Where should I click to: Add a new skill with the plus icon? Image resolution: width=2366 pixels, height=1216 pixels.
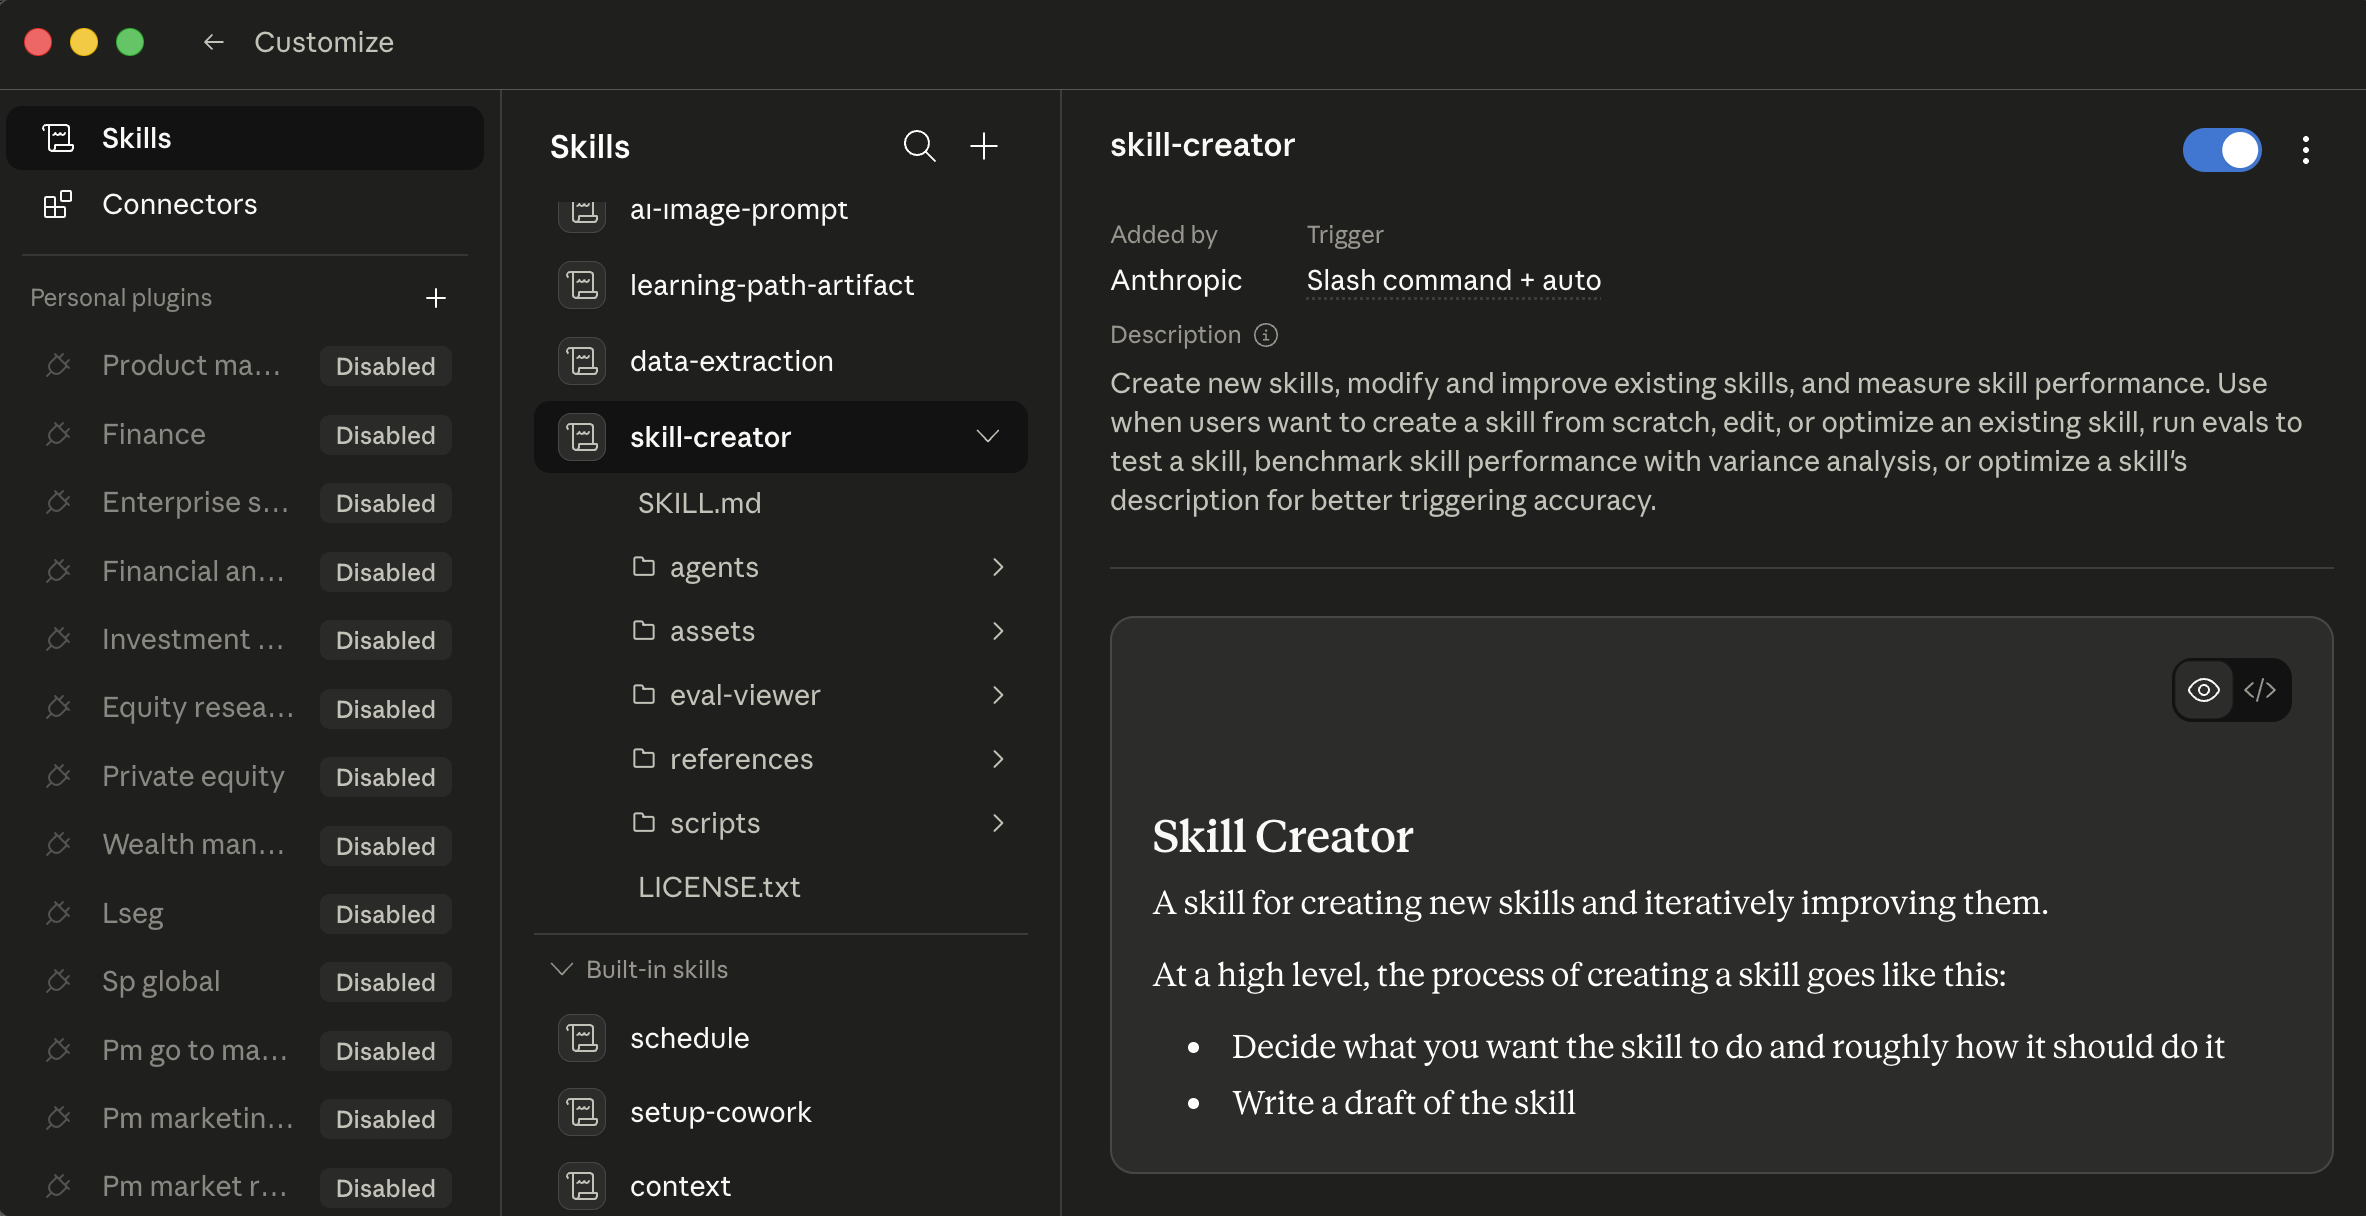pos(984,146)
